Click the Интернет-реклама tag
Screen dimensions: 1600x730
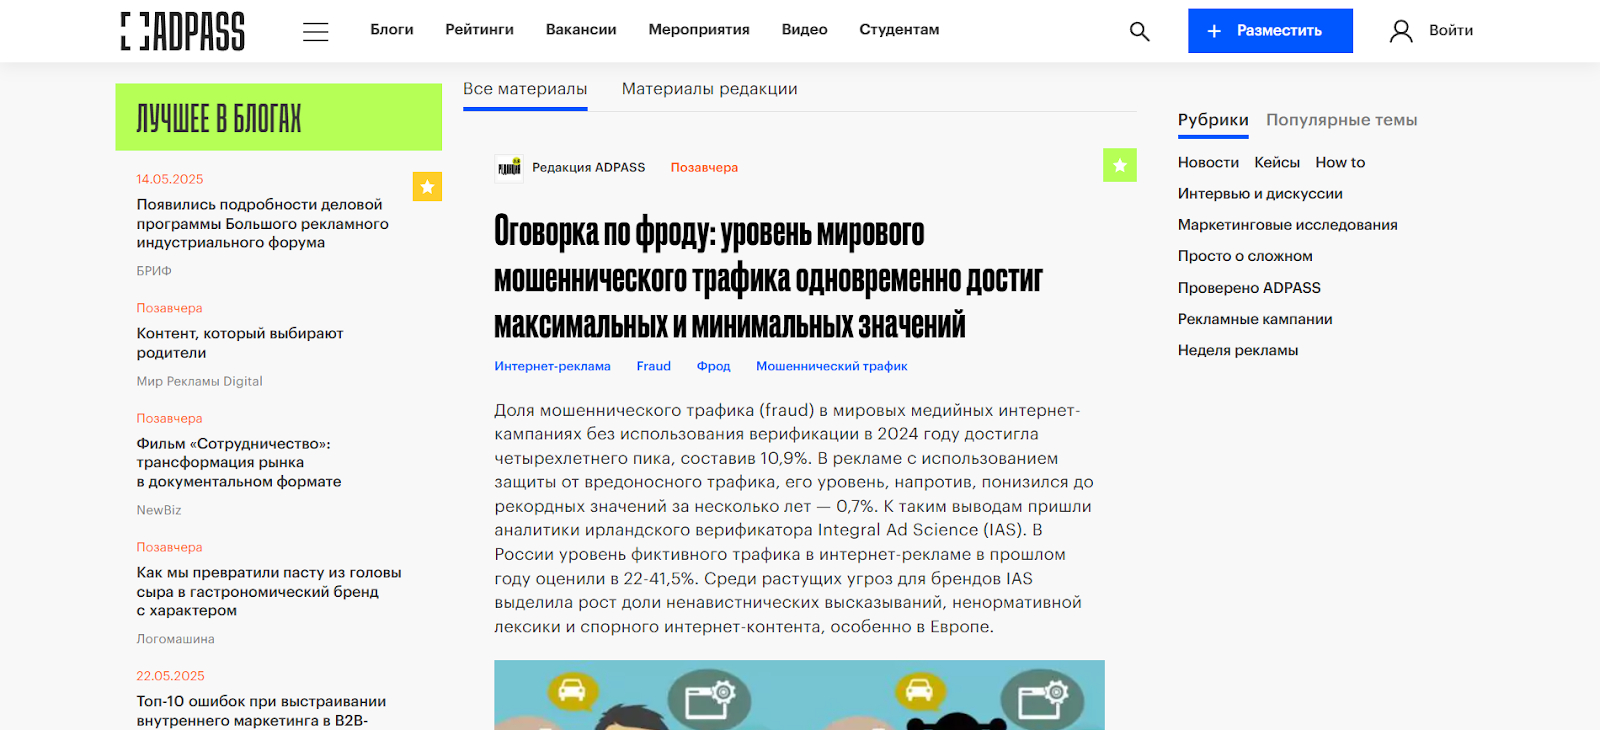pos(552,366)
